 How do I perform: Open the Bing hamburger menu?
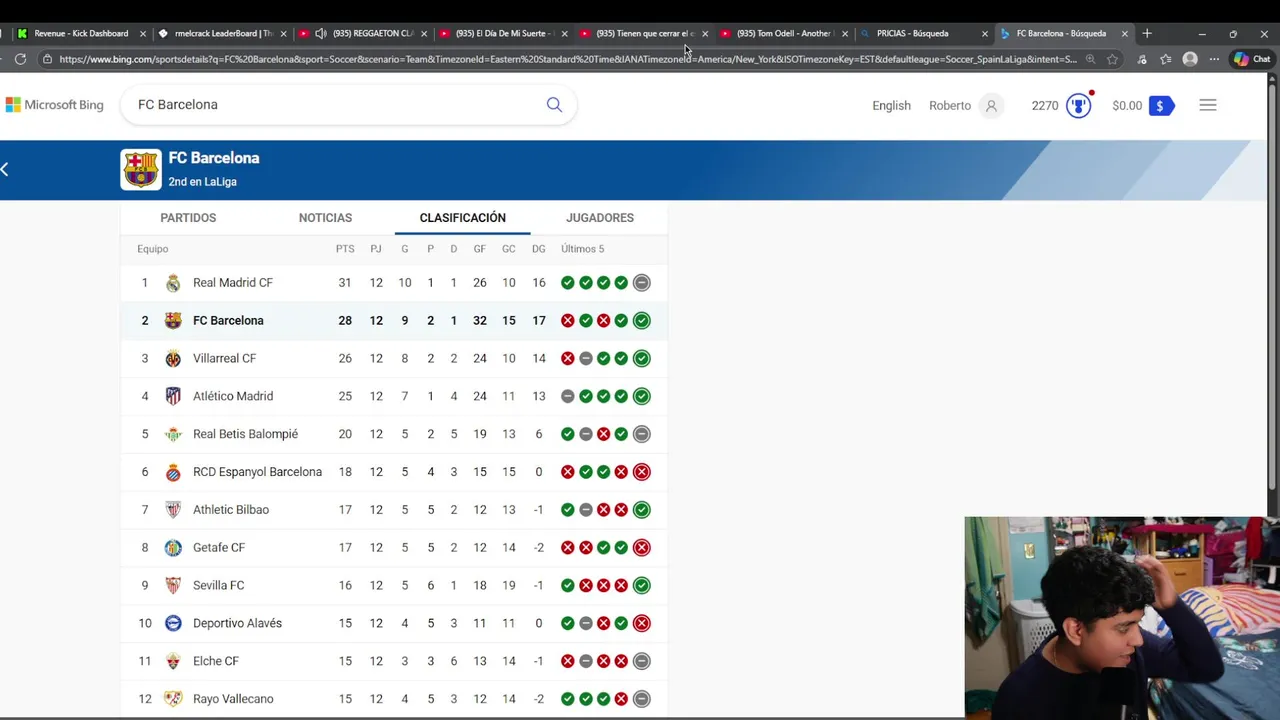coord(1208,105)
